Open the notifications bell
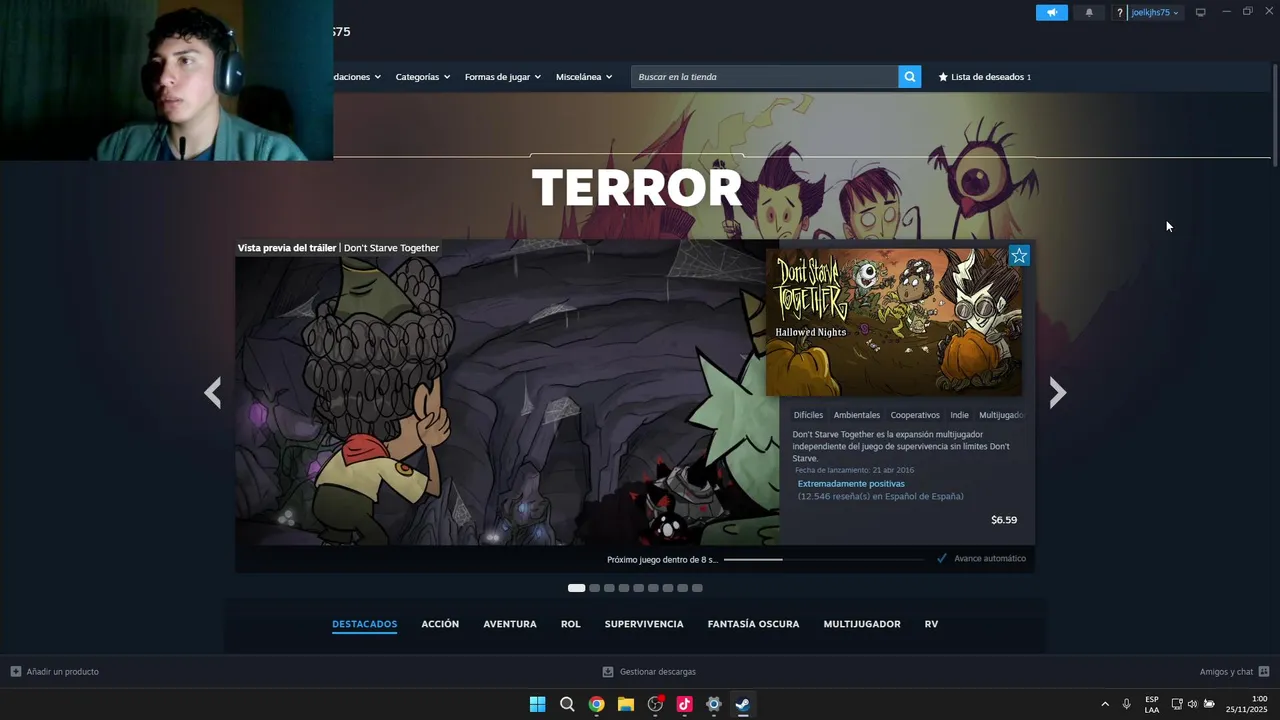This screenshot has width=1280, height=720. (1089, 12)
